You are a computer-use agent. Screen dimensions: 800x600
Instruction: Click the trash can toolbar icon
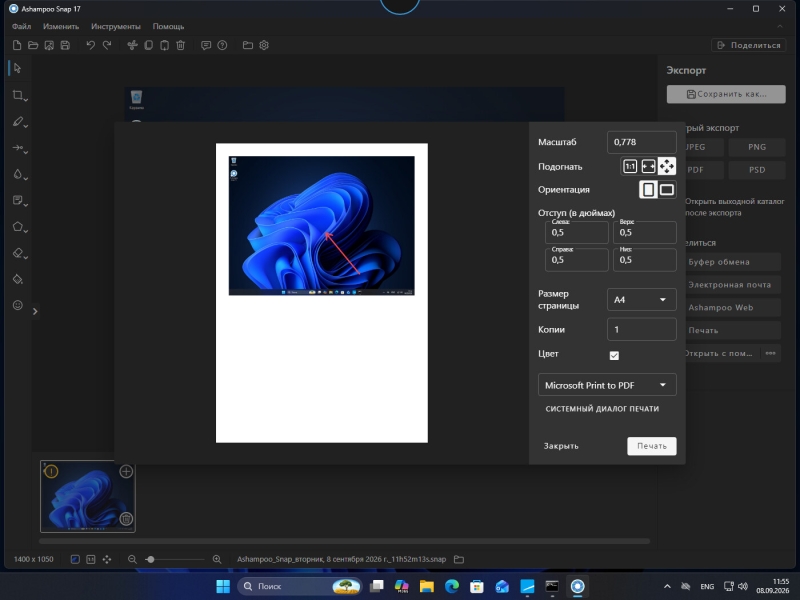point(181,45)
